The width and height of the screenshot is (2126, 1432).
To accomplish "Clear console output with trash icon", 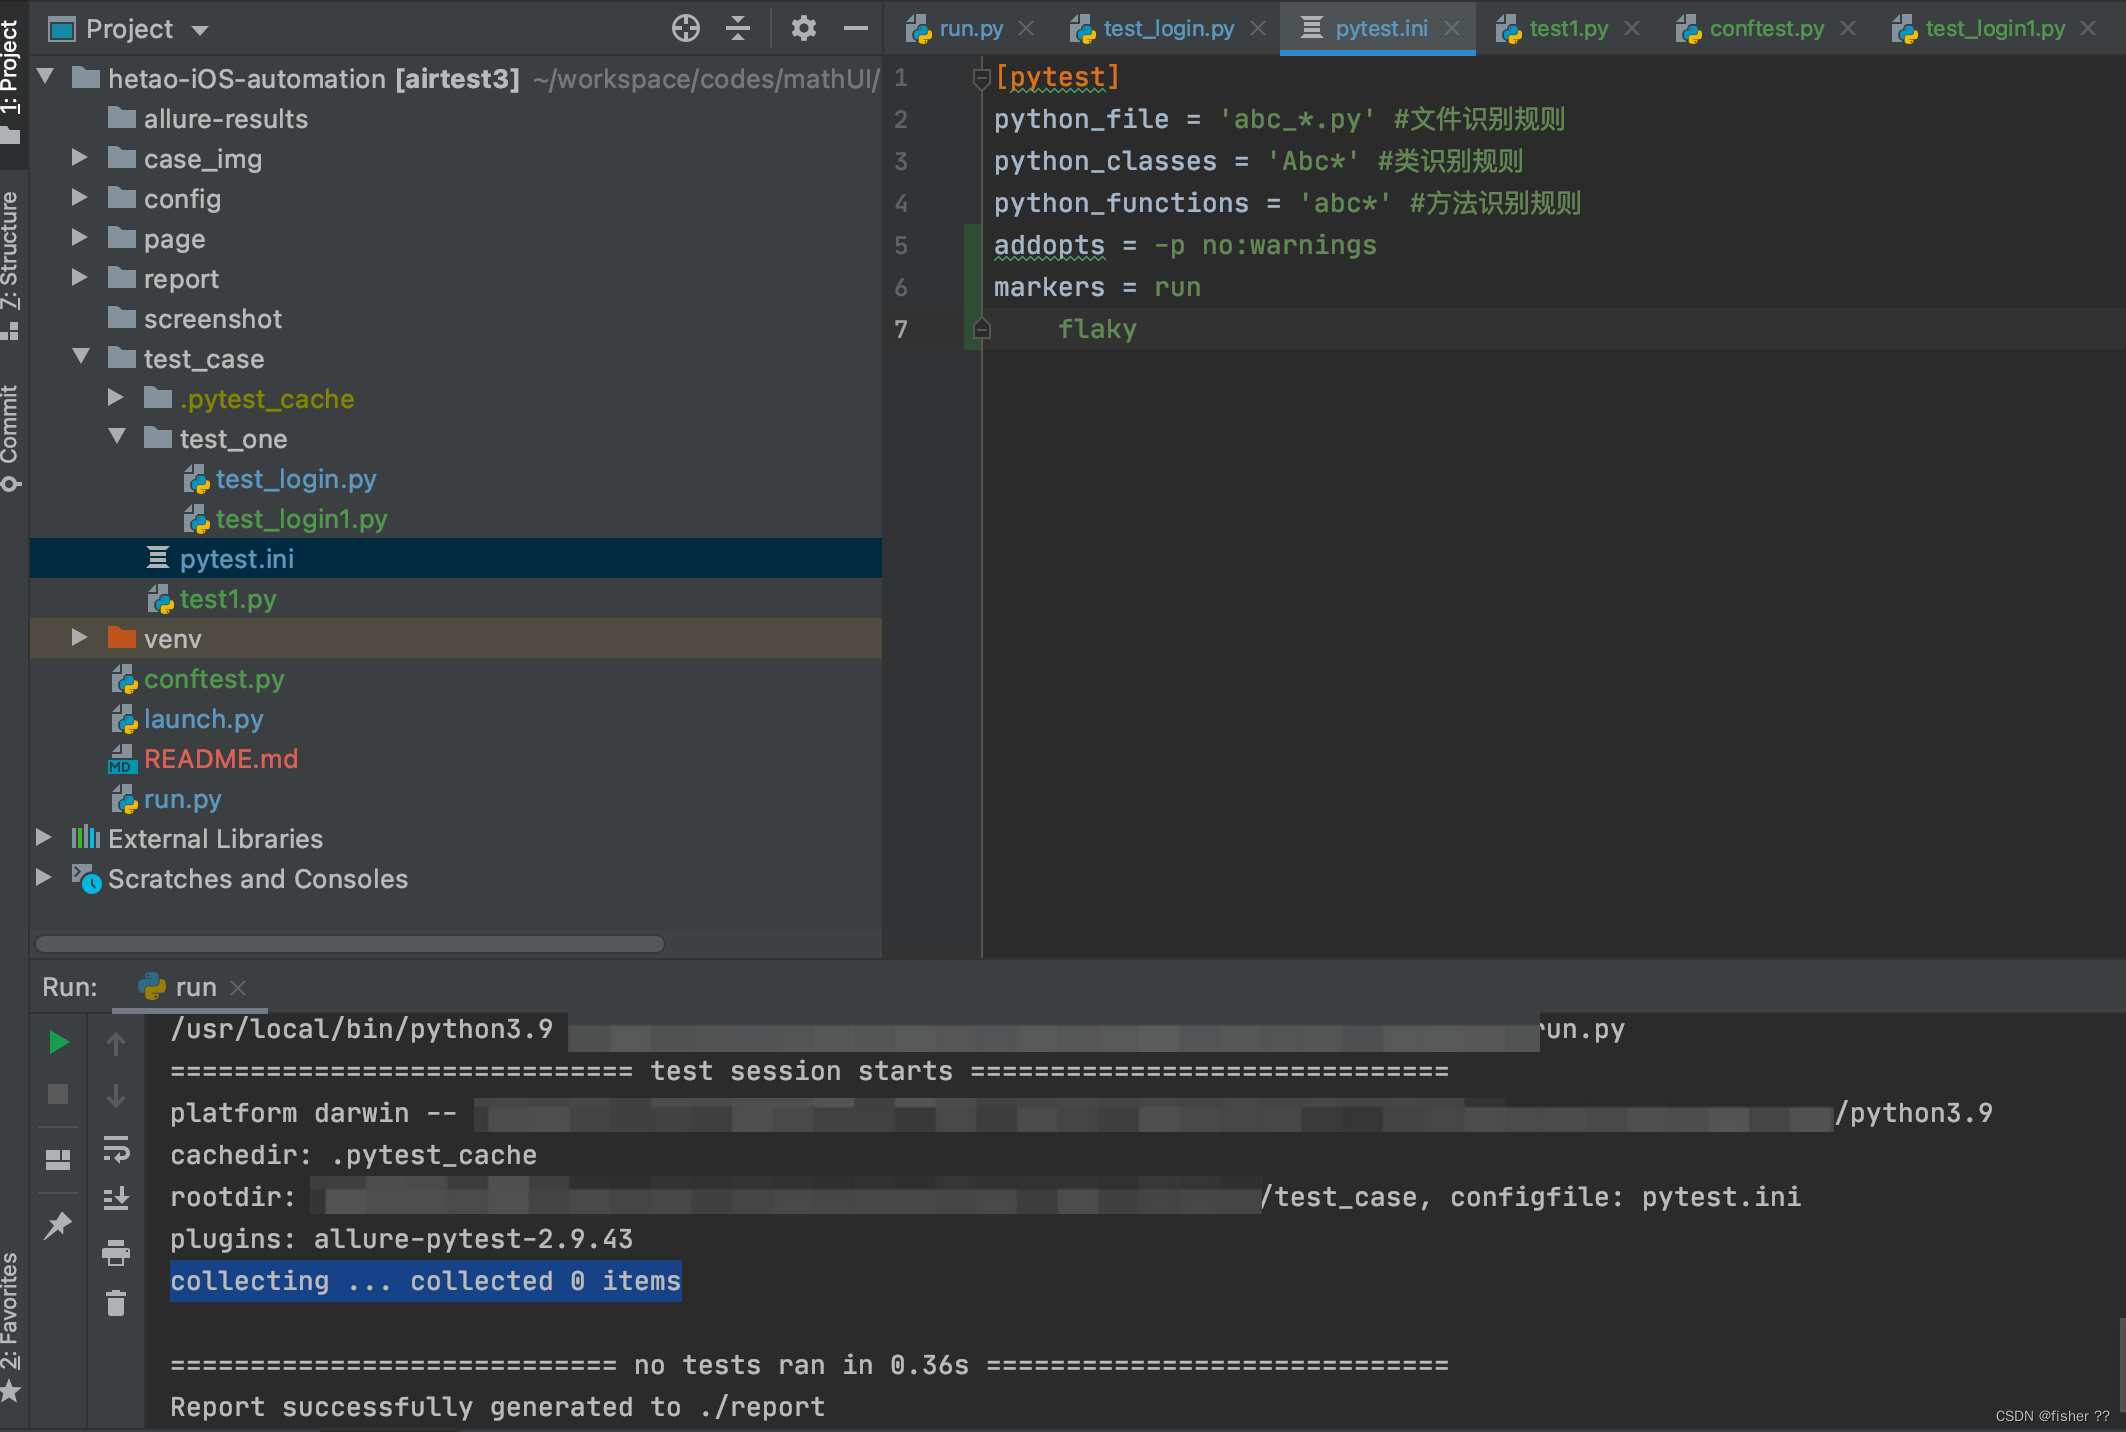I will click(x=116, y=1303).
